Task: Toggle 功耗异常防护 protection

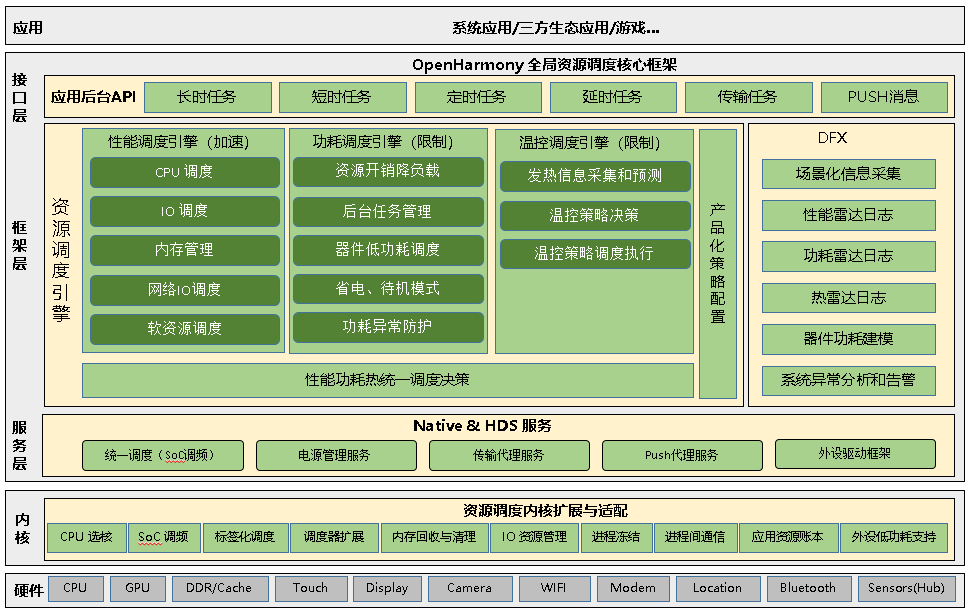Action: (388, 328)
